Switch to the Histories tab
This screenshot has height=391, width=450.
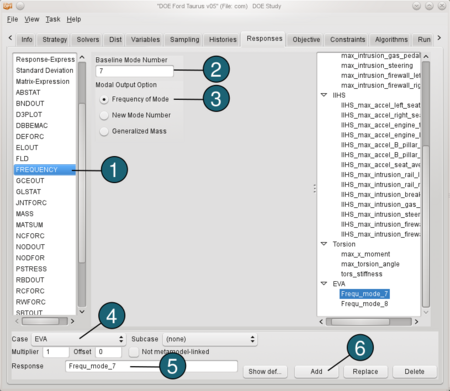pos(223,40)
